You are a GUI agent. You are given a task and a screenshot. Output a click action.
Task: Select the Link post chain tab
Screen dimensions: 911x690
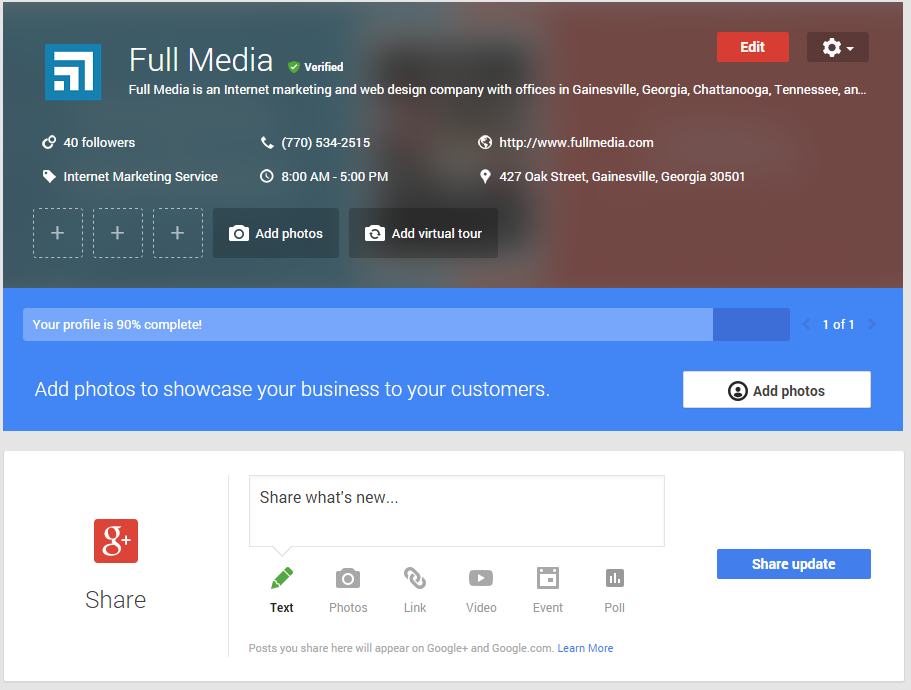(x=415, y=590)
